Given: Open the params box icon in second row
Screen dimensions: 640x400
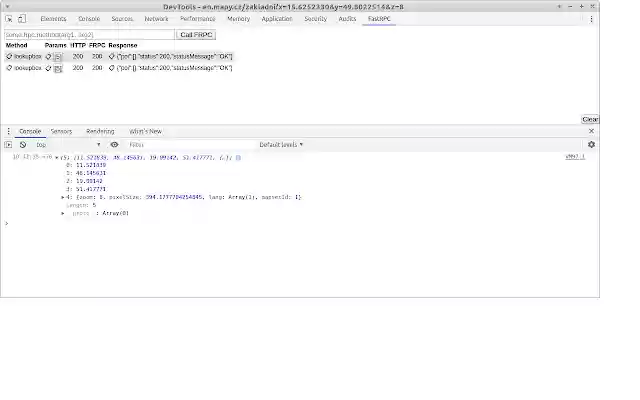Looking at the screenshot, I should click(58, 69).
